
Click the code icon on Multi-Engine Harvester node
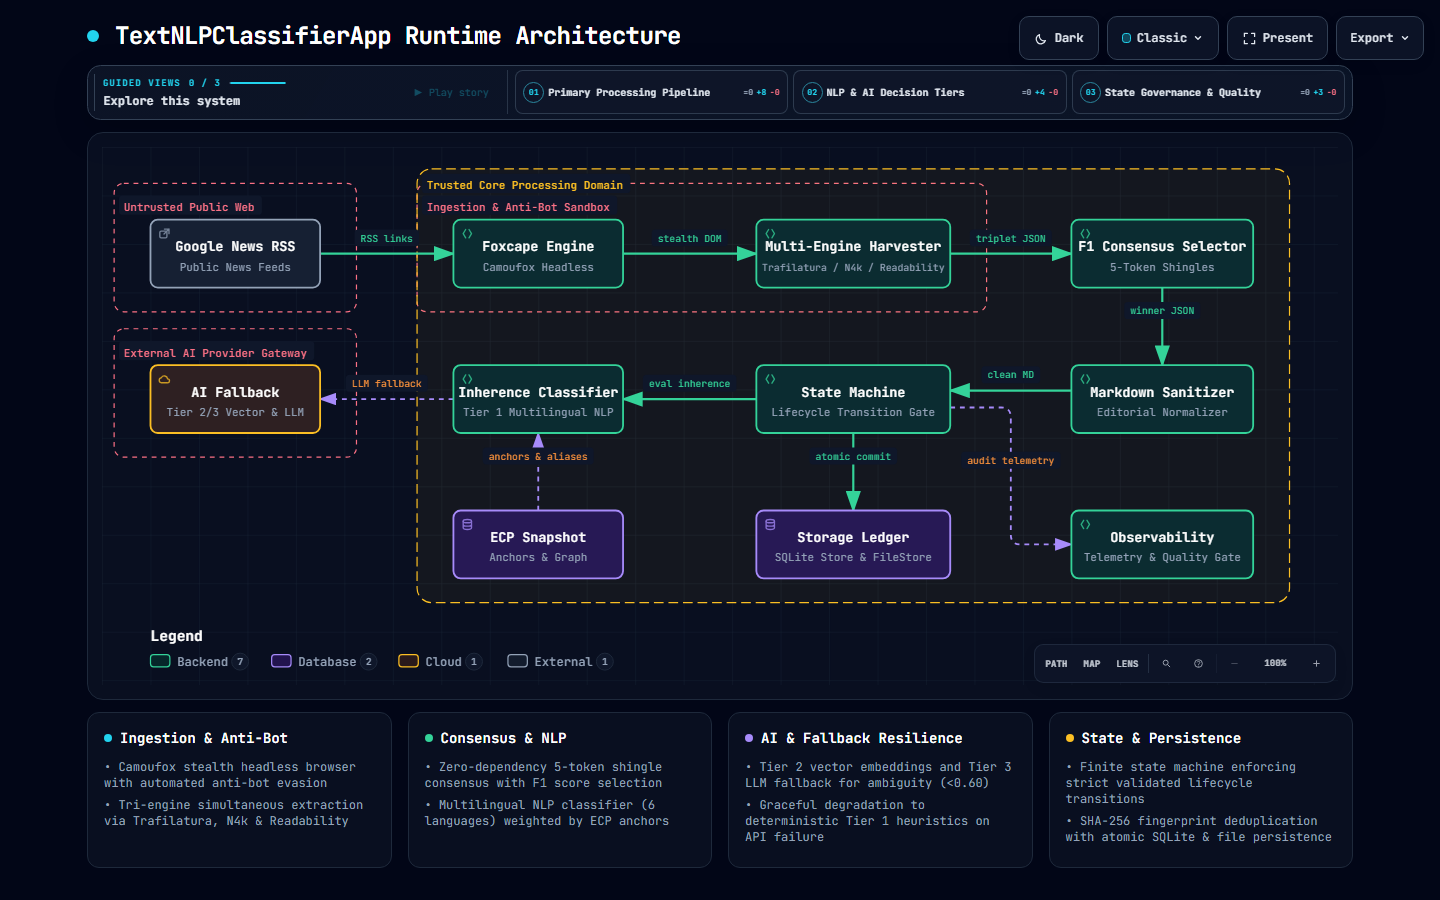[x=770, y=234]
